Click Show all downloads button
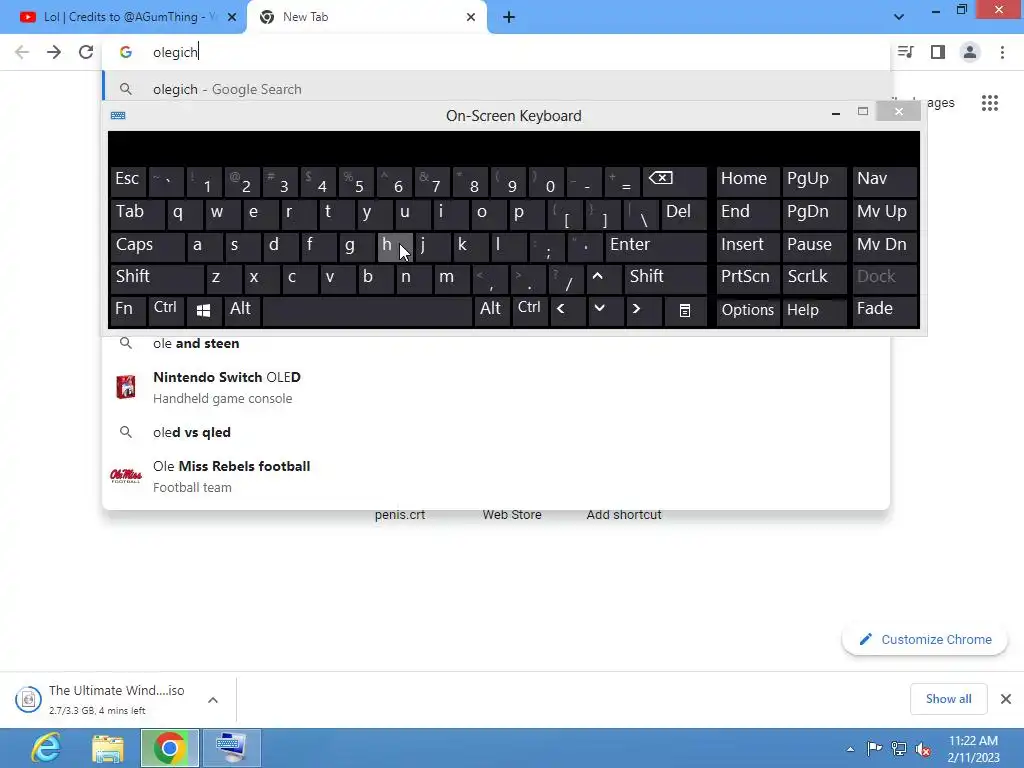 click(x=948, y=699)
